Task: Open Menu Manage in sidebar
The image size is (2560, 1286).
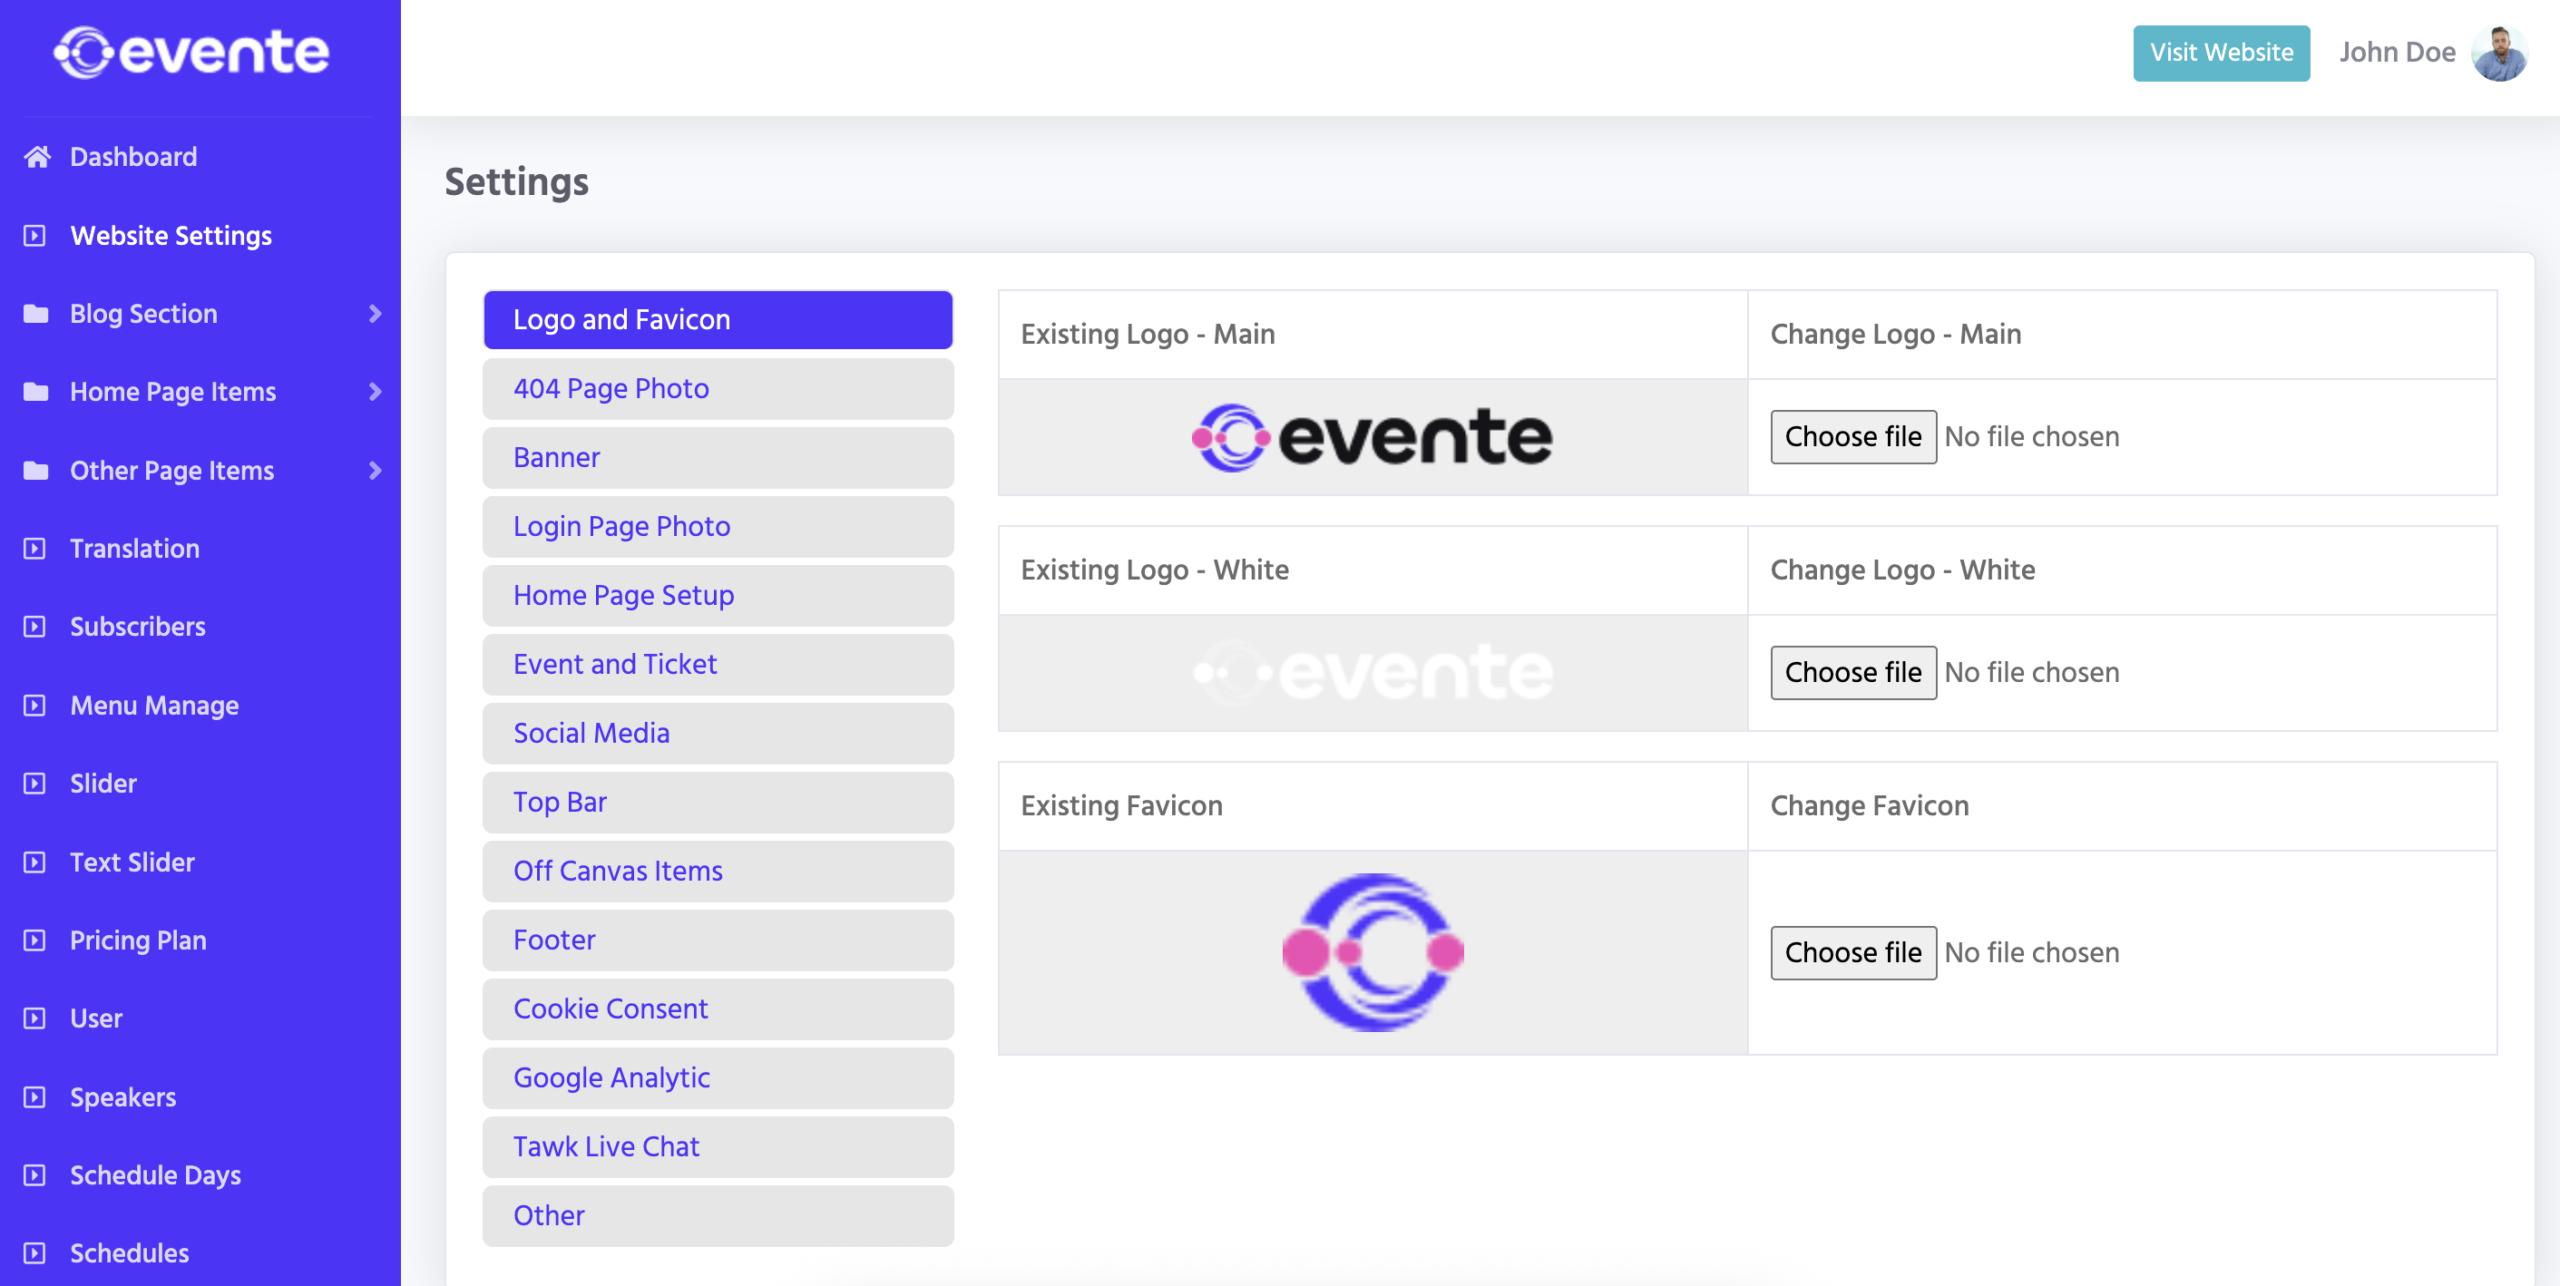Action: pos(154,706)
